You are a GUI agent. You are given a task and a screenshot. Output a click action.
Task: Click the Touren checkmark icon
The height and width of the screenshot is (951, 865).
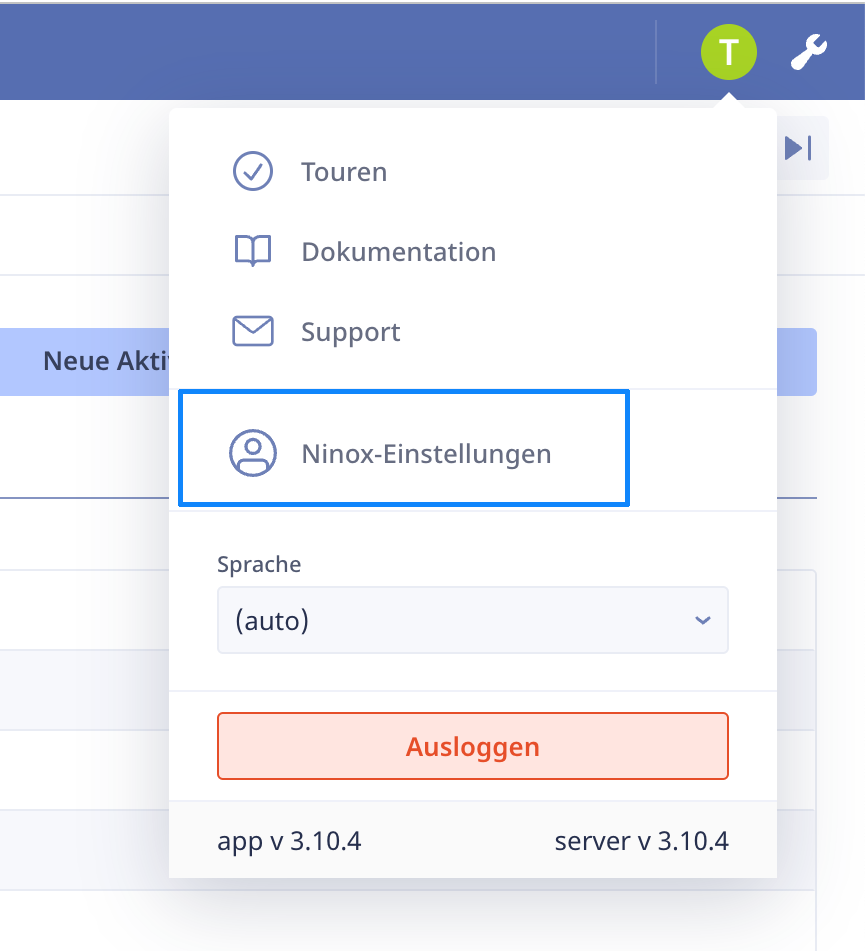pyautogui.click(x=253, y=171)
